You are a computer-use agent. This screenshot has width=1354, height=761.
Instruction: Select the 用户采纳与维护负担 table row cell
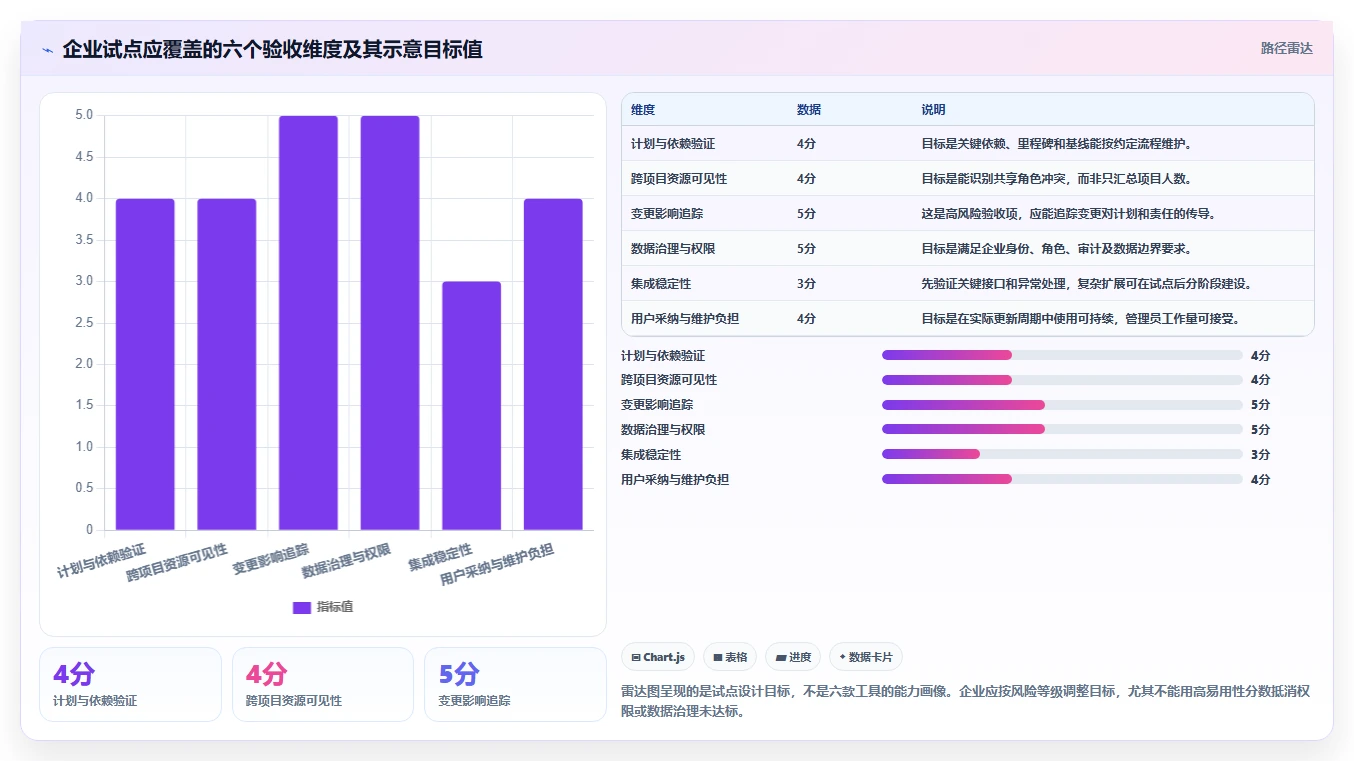pyautogui.click(x=685, y=319)
